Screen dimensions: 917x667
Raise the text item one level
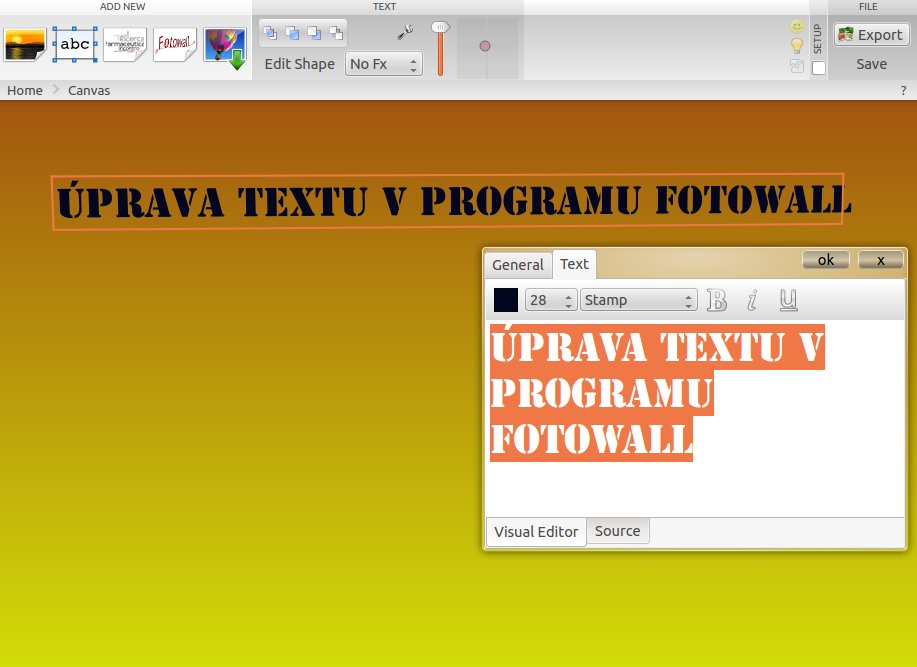click(x=292, y=33)
